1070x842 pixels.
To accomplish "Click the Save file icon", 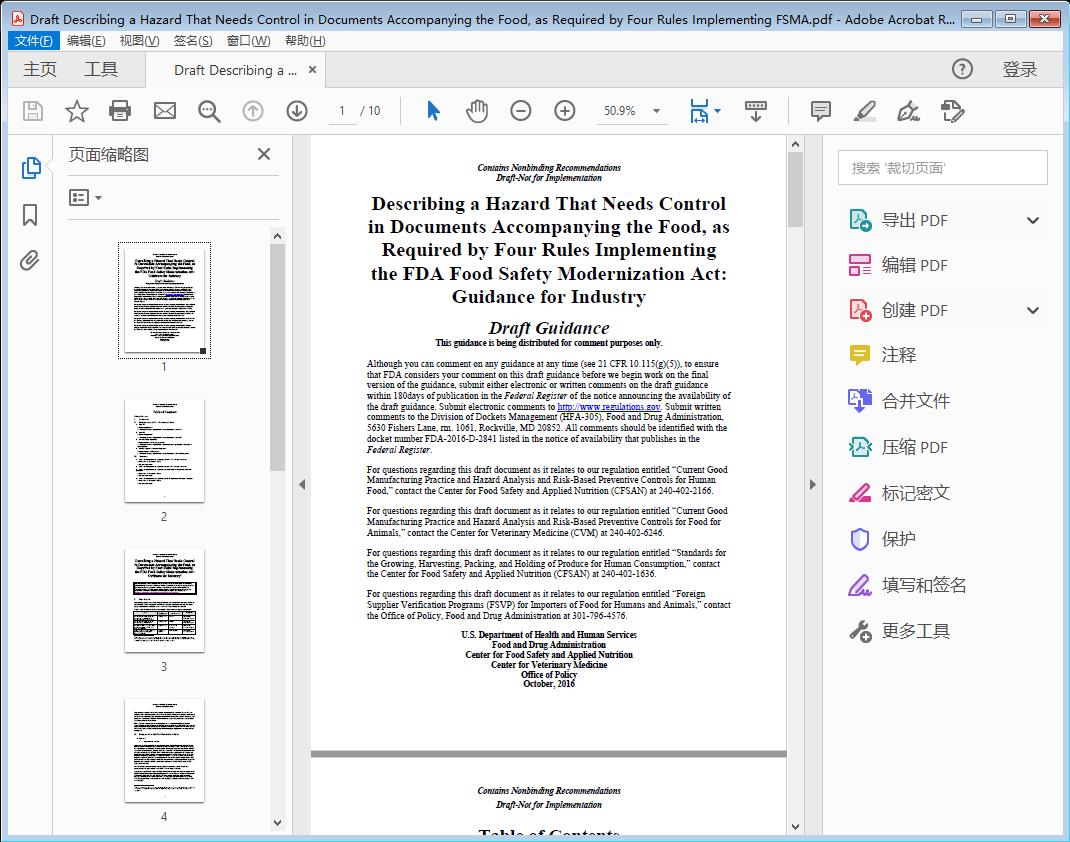I will (x=33, y=111).
